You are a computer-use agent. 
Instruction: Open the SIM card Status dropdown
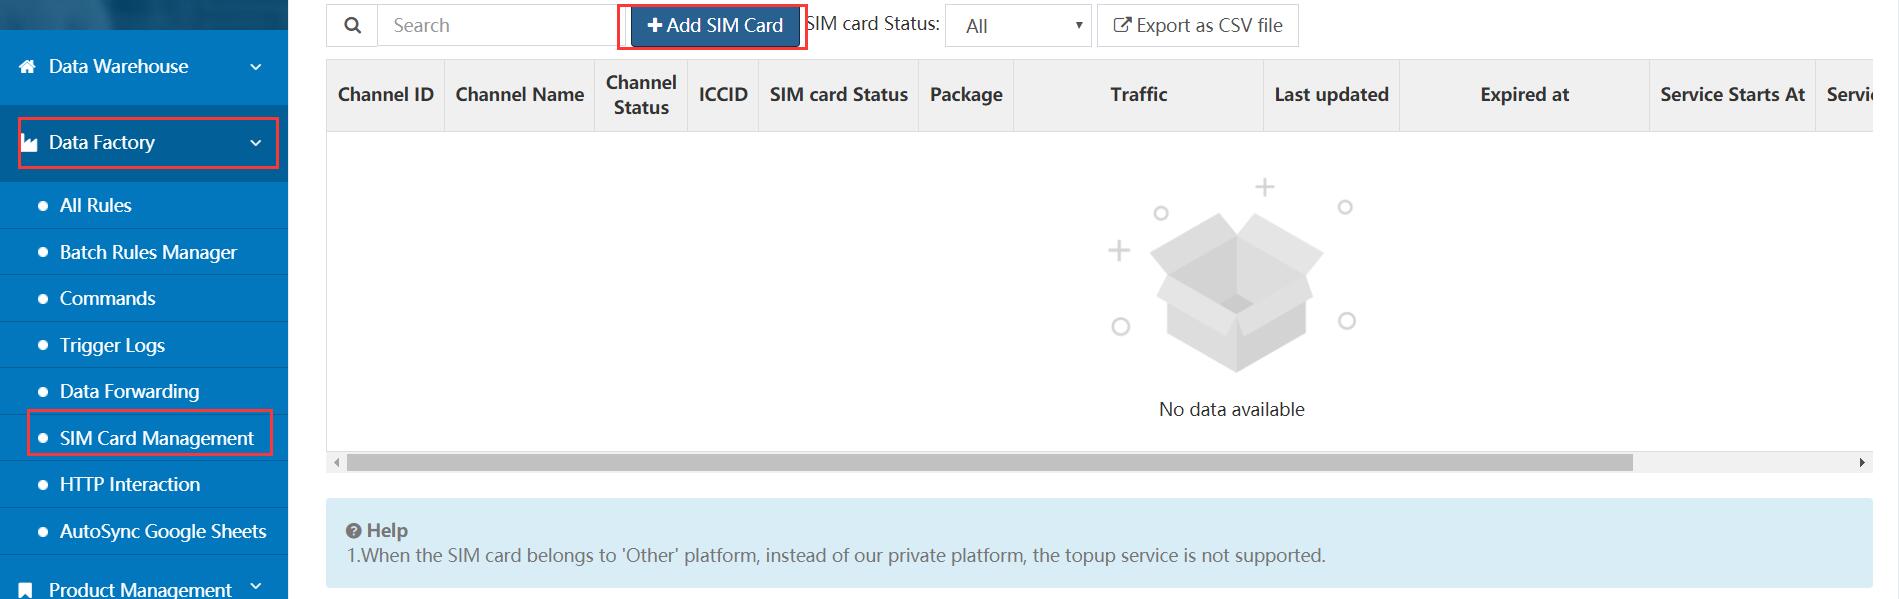1018,26
